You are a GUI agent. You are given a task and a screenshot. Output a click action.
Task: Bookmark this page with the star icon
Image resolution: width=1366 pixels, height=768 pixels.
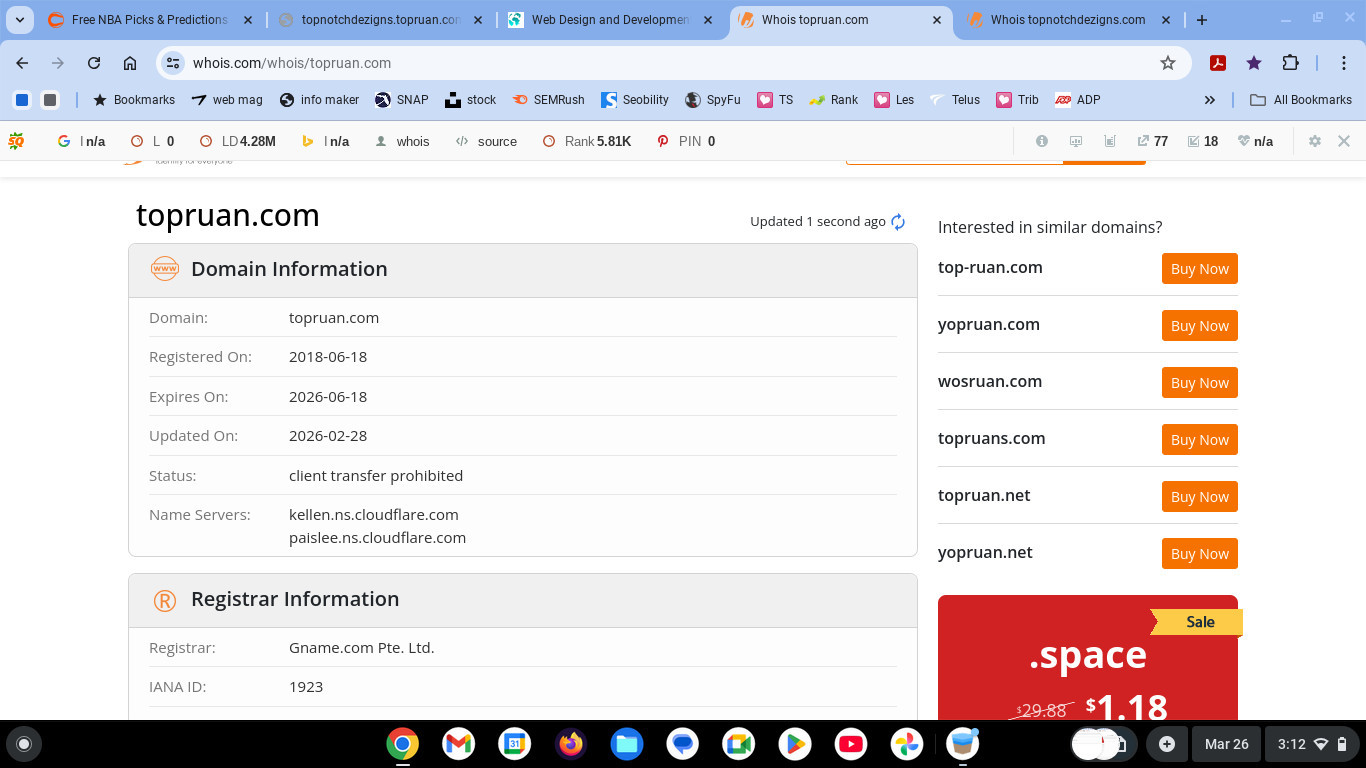coord(1167,63)
